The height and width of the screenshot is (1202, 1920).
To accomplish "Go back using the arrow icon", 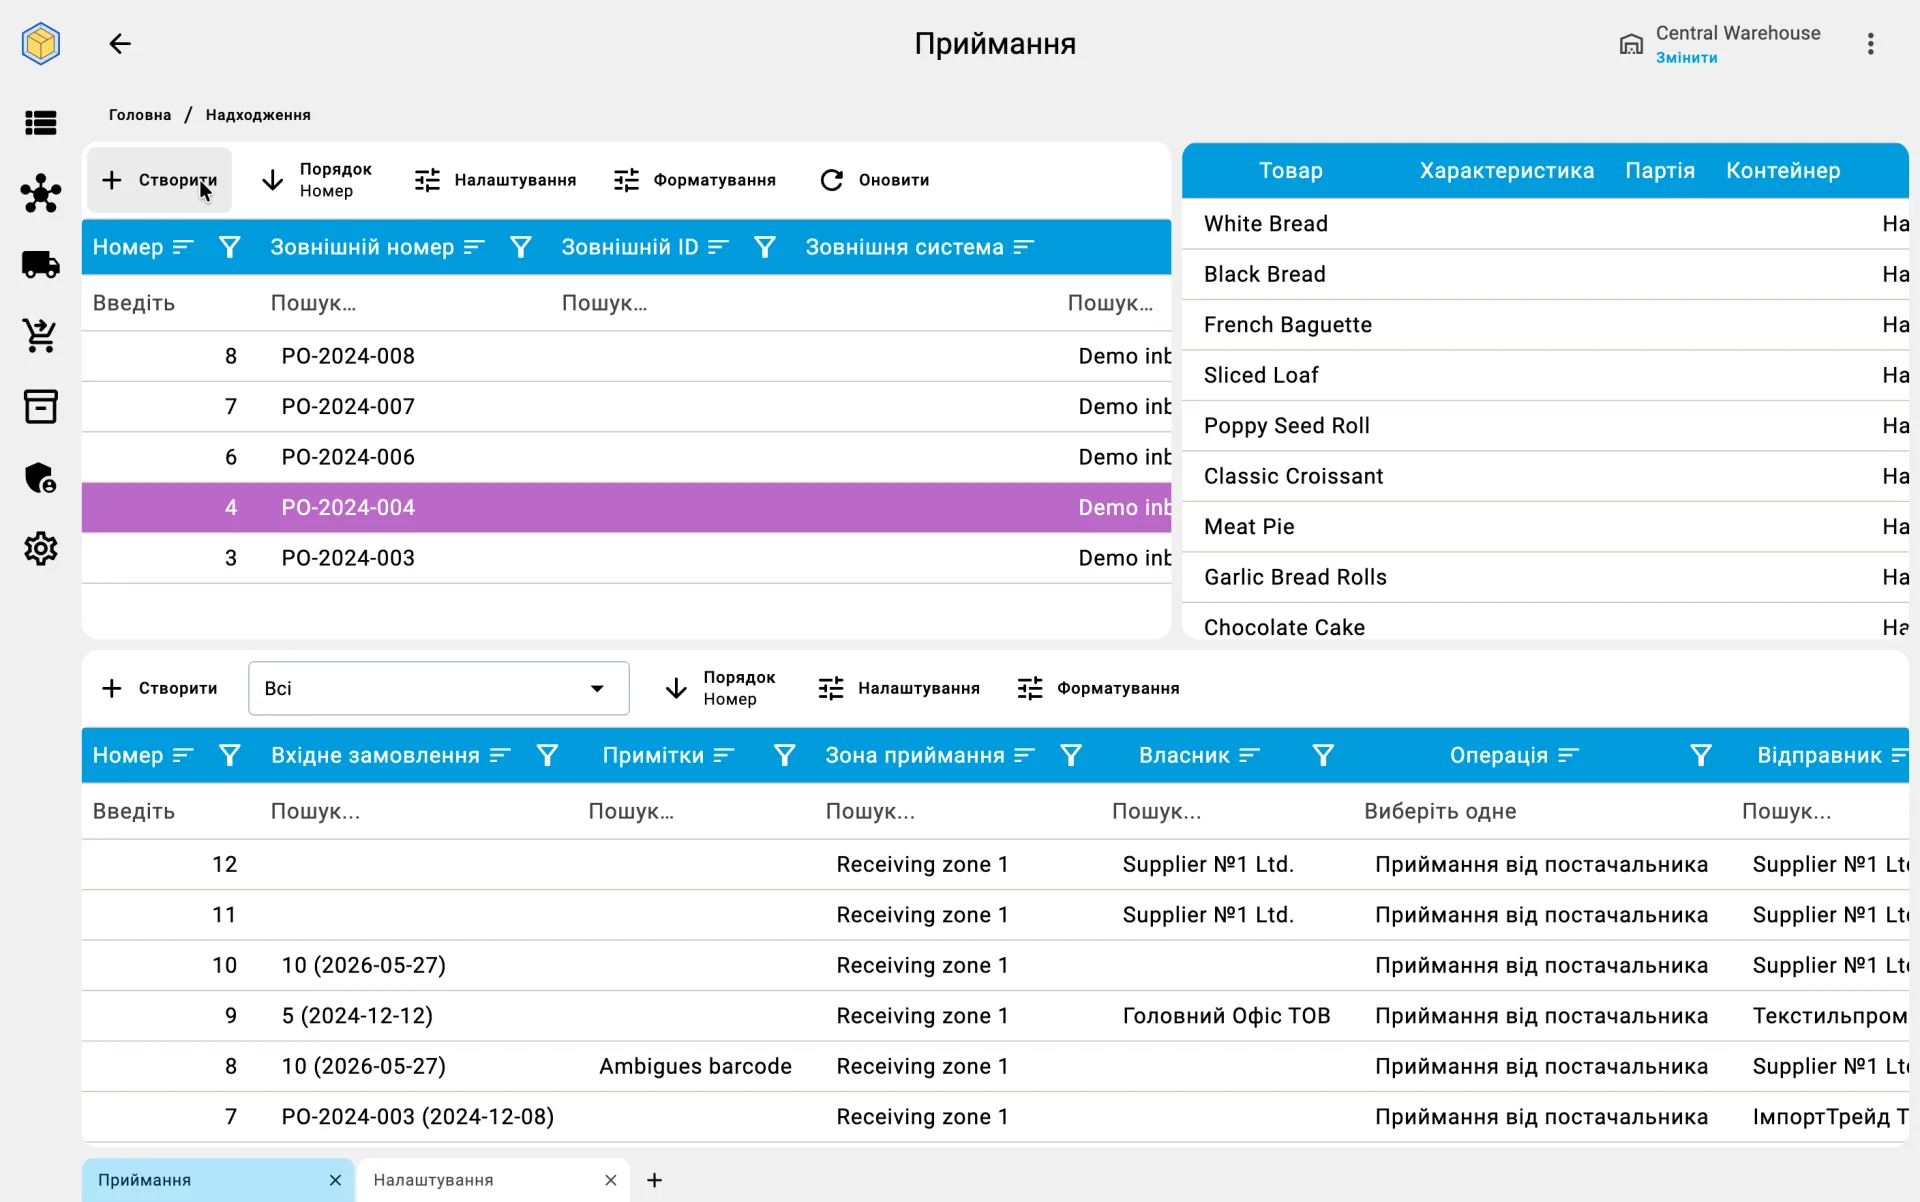I will point(120,43).
